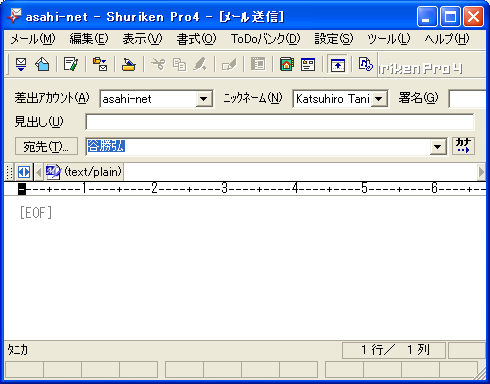Click the send mail envelope icon
The height and width of the screenshot is (384, 490).
point(21,64)
